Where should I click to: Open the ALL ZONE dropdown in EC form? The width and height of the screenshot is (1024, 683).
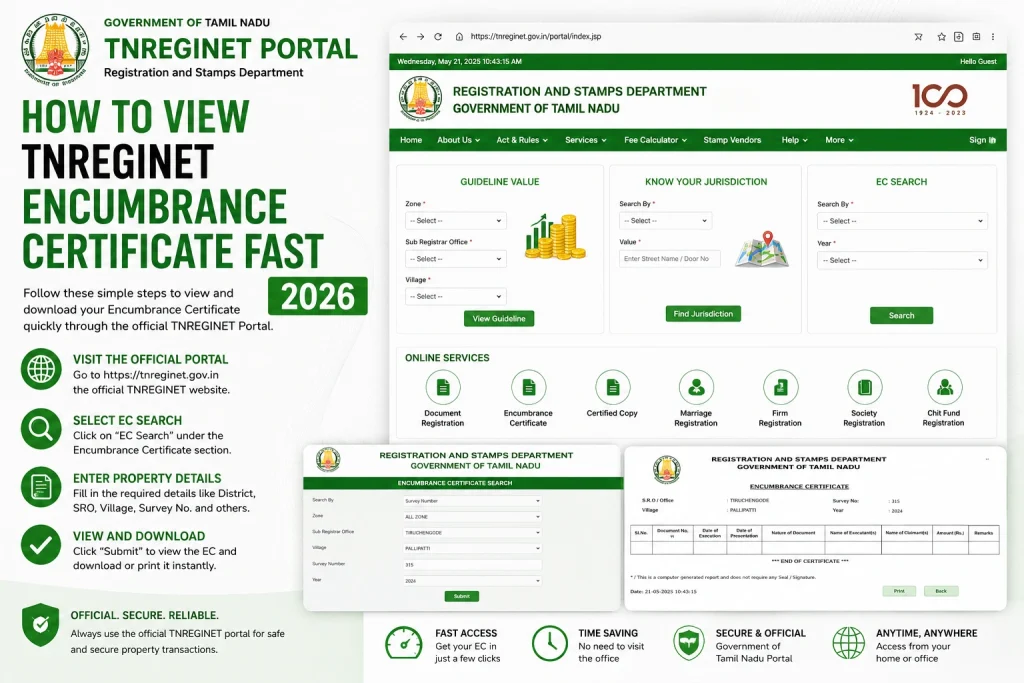point(472,516)
